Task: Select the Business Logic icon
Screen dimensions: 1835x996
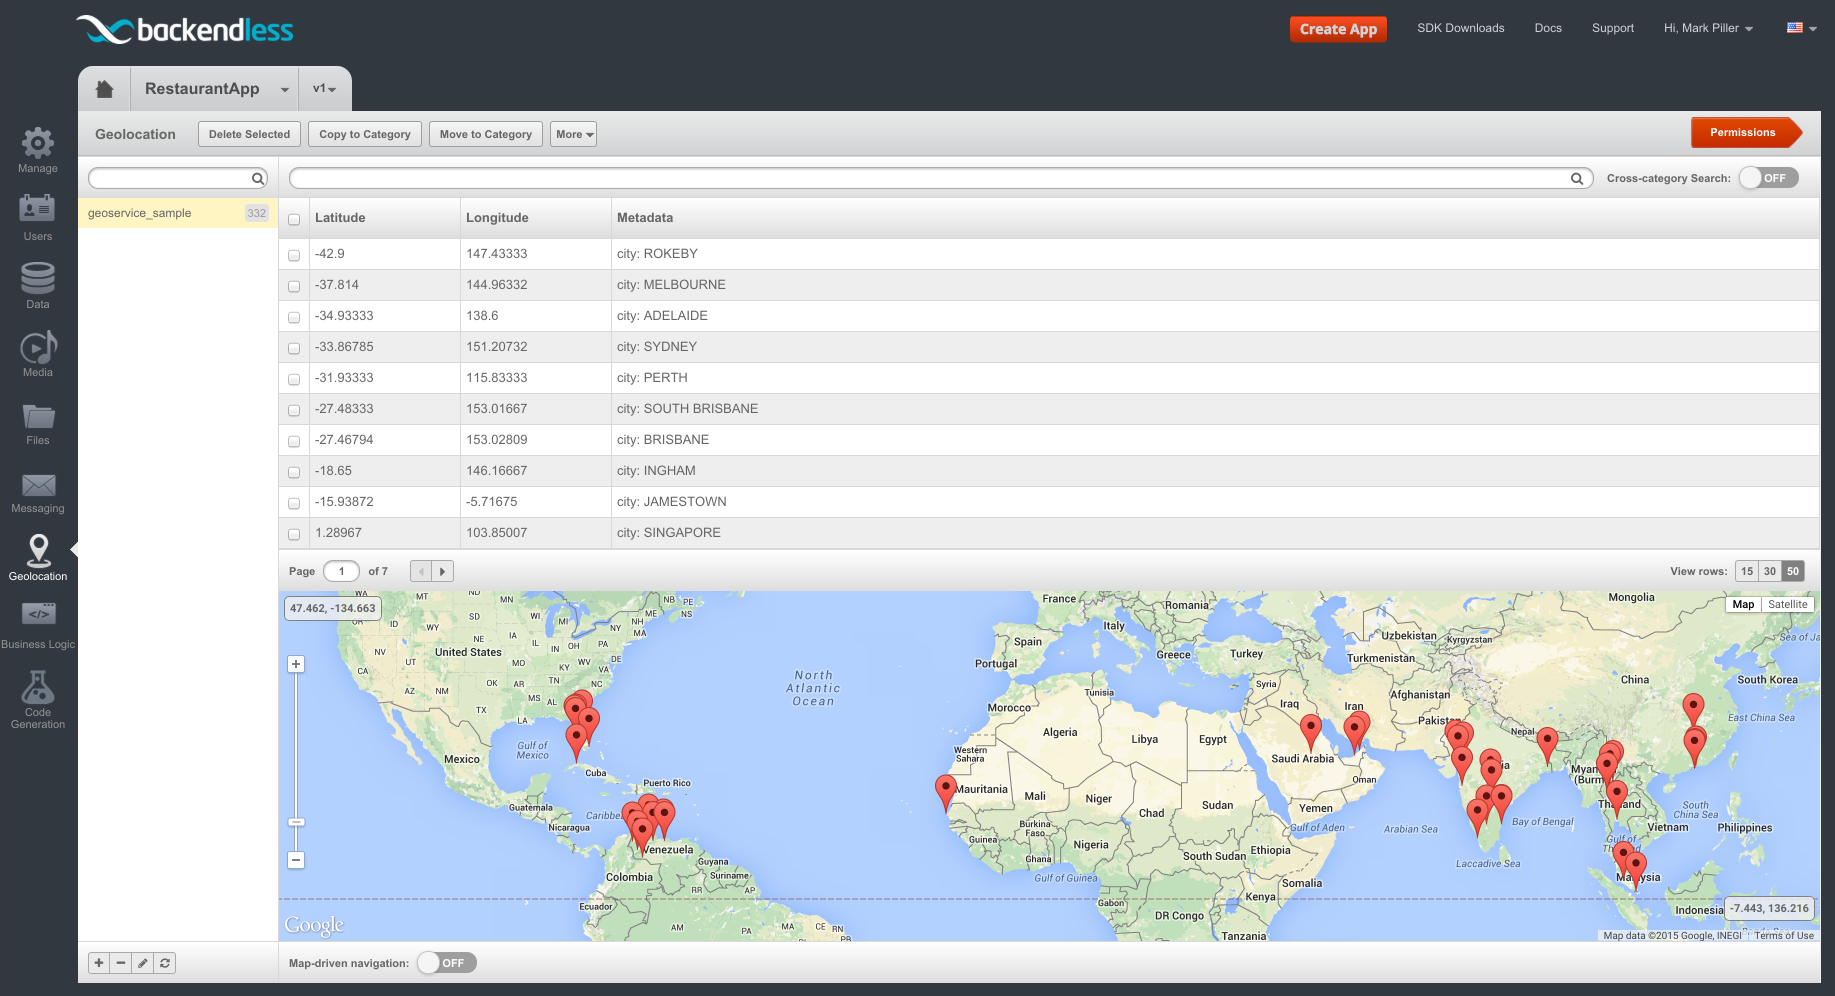Action: 38,613
